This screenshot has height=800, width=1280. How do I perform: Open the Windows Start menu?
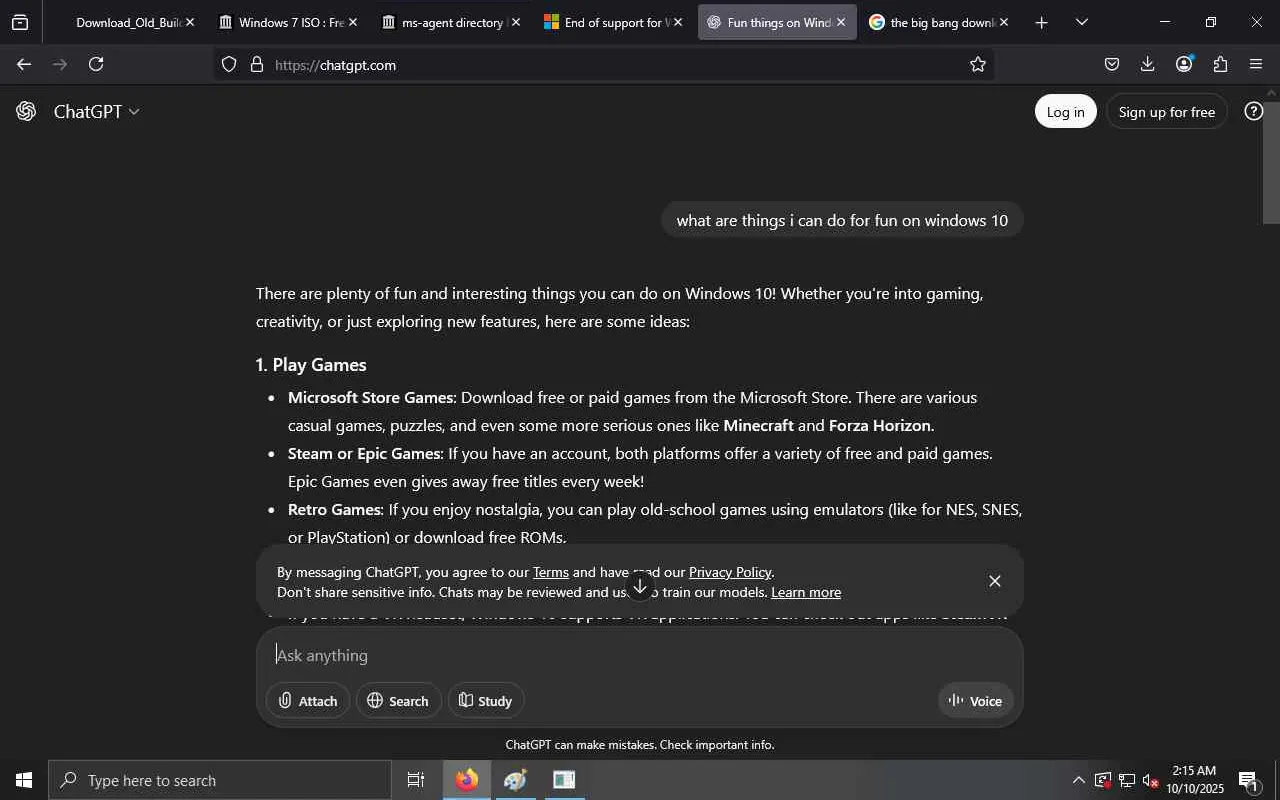click(24, 780)
